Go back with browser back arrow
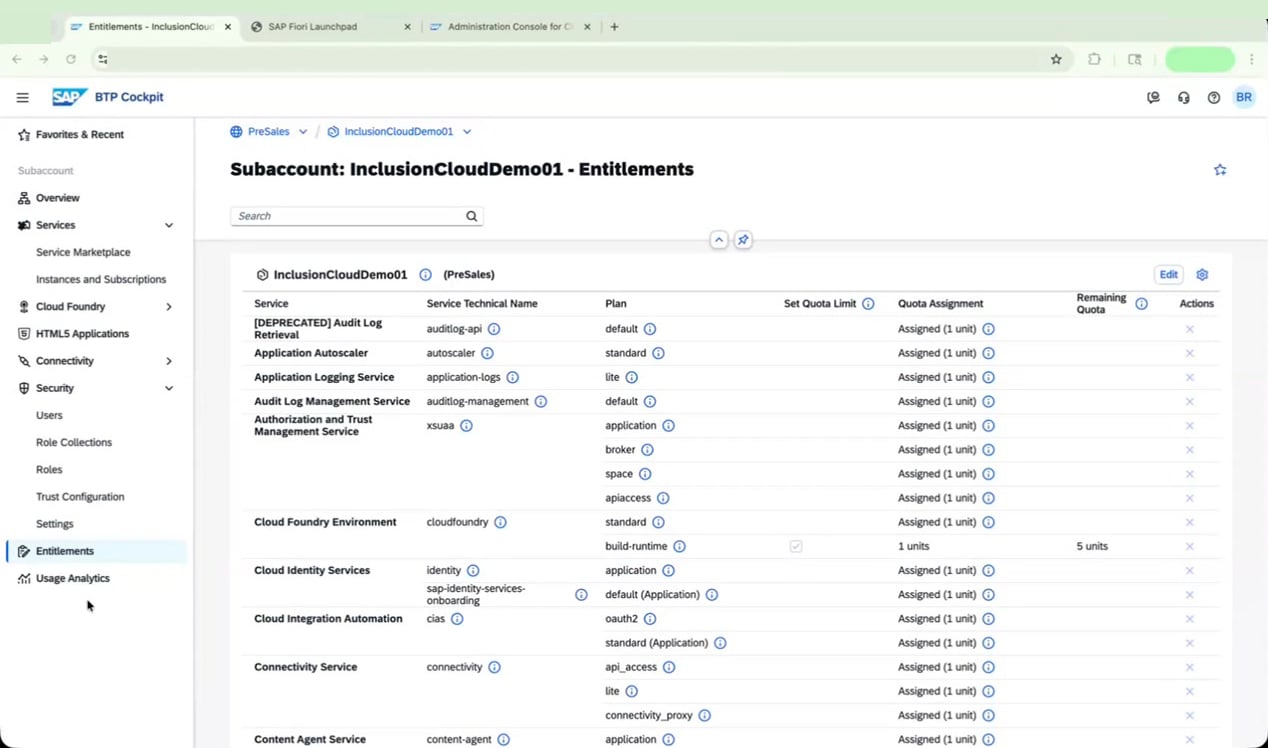Image resolution: width=1268 pixels, height=748 pixels. click(x=17, y=59)
